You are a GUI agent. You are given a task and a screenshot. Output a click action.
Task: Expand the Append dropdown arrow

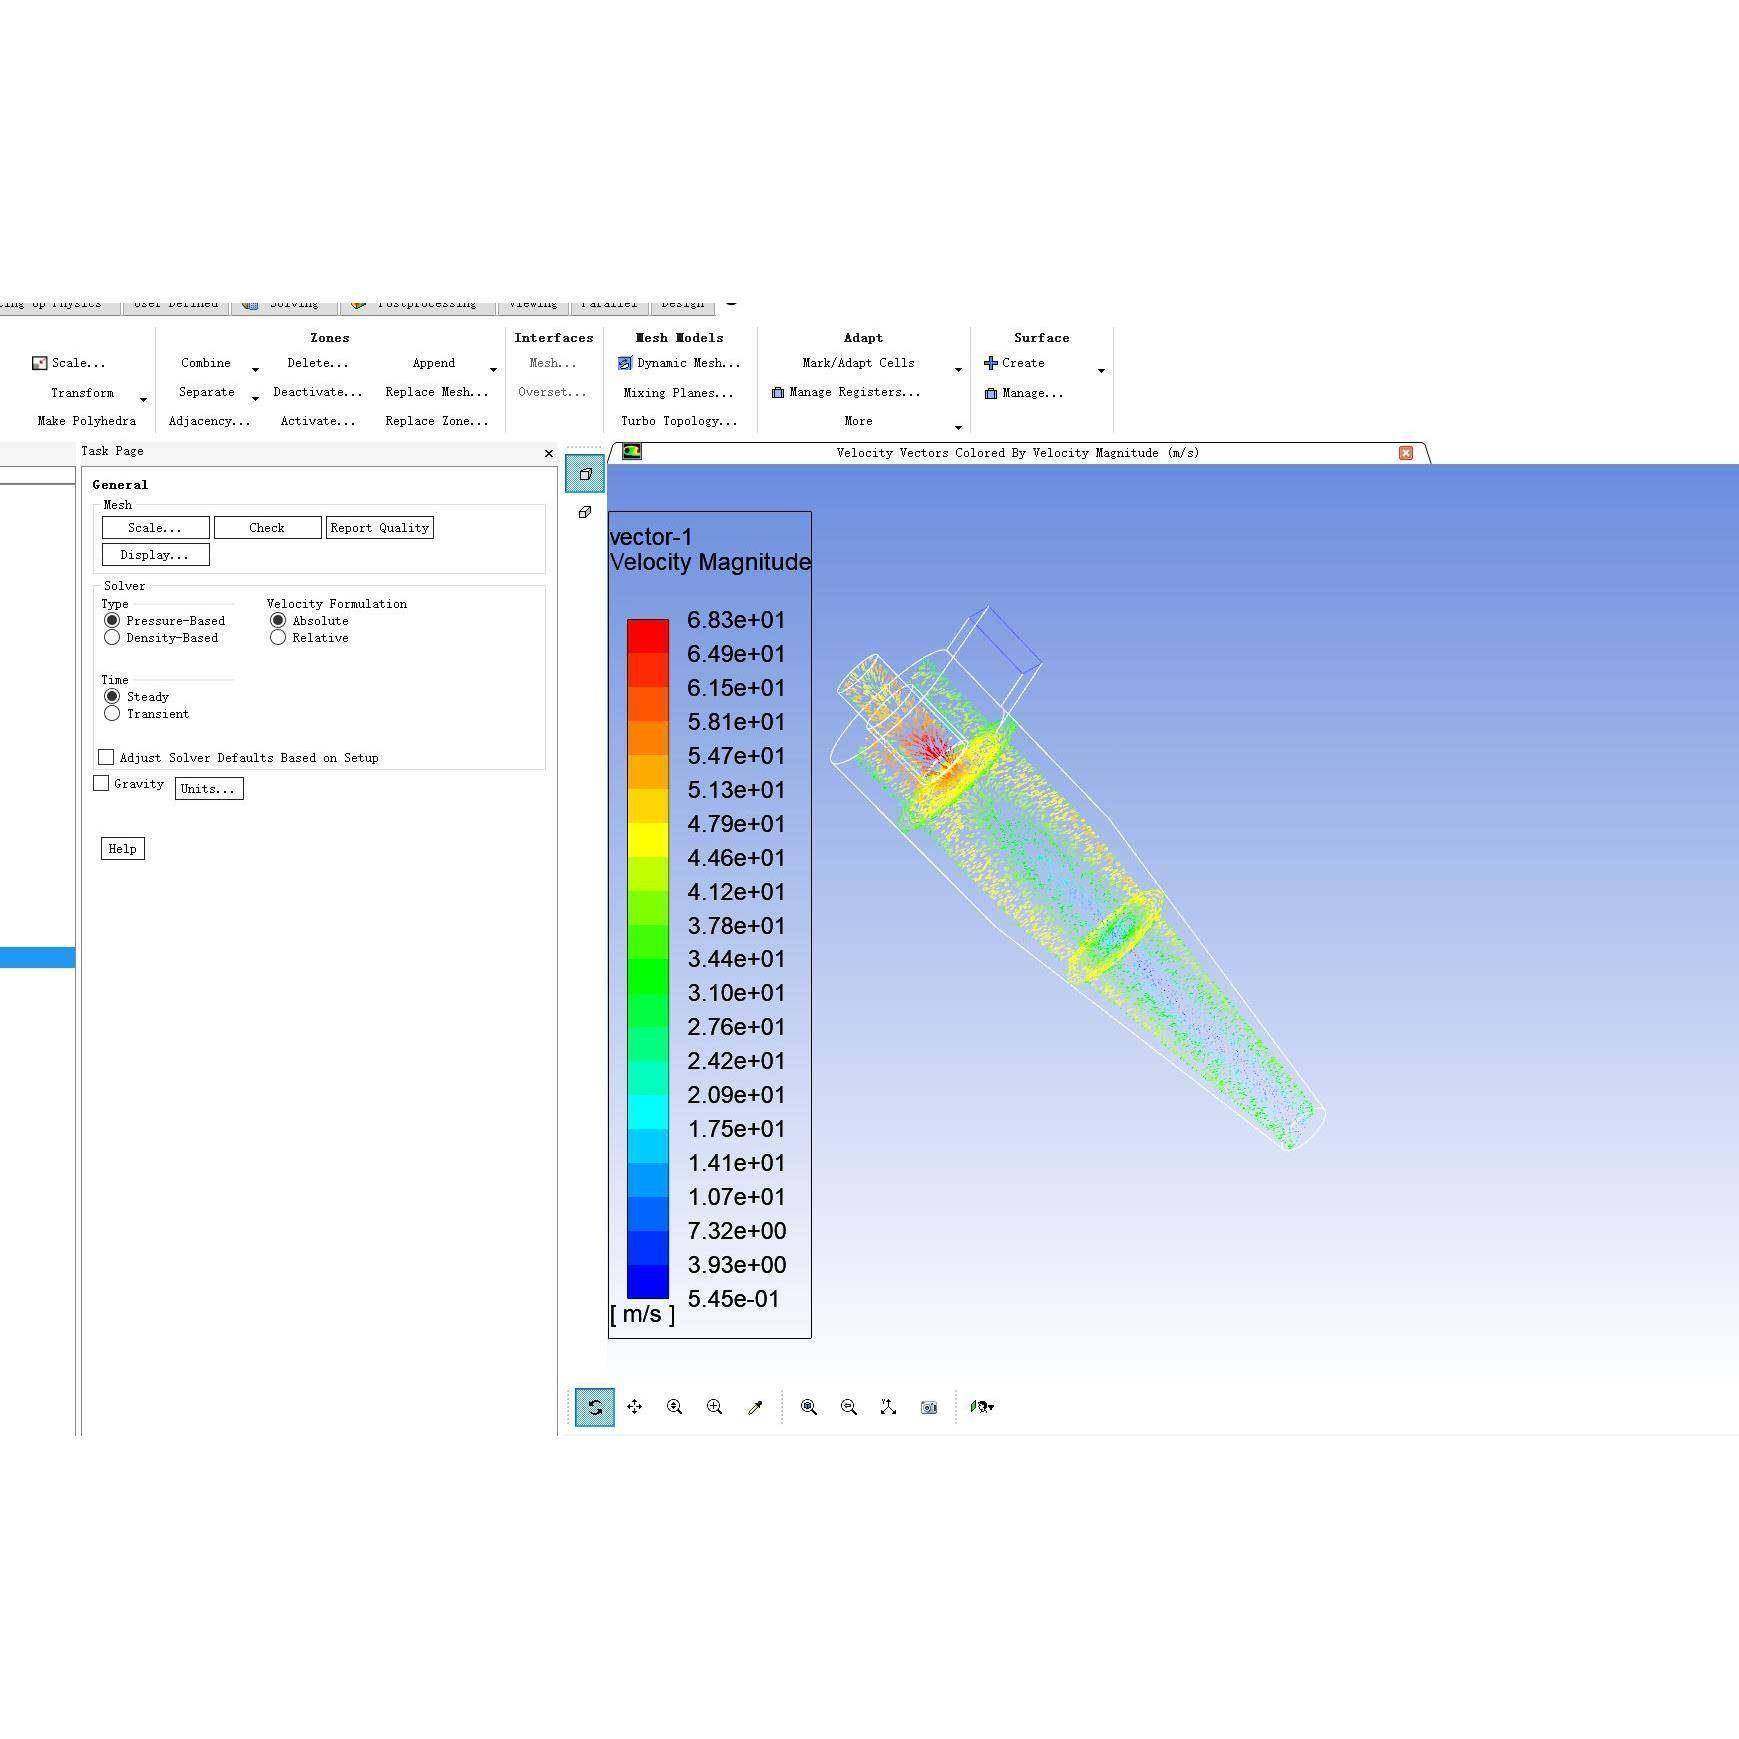493,370
